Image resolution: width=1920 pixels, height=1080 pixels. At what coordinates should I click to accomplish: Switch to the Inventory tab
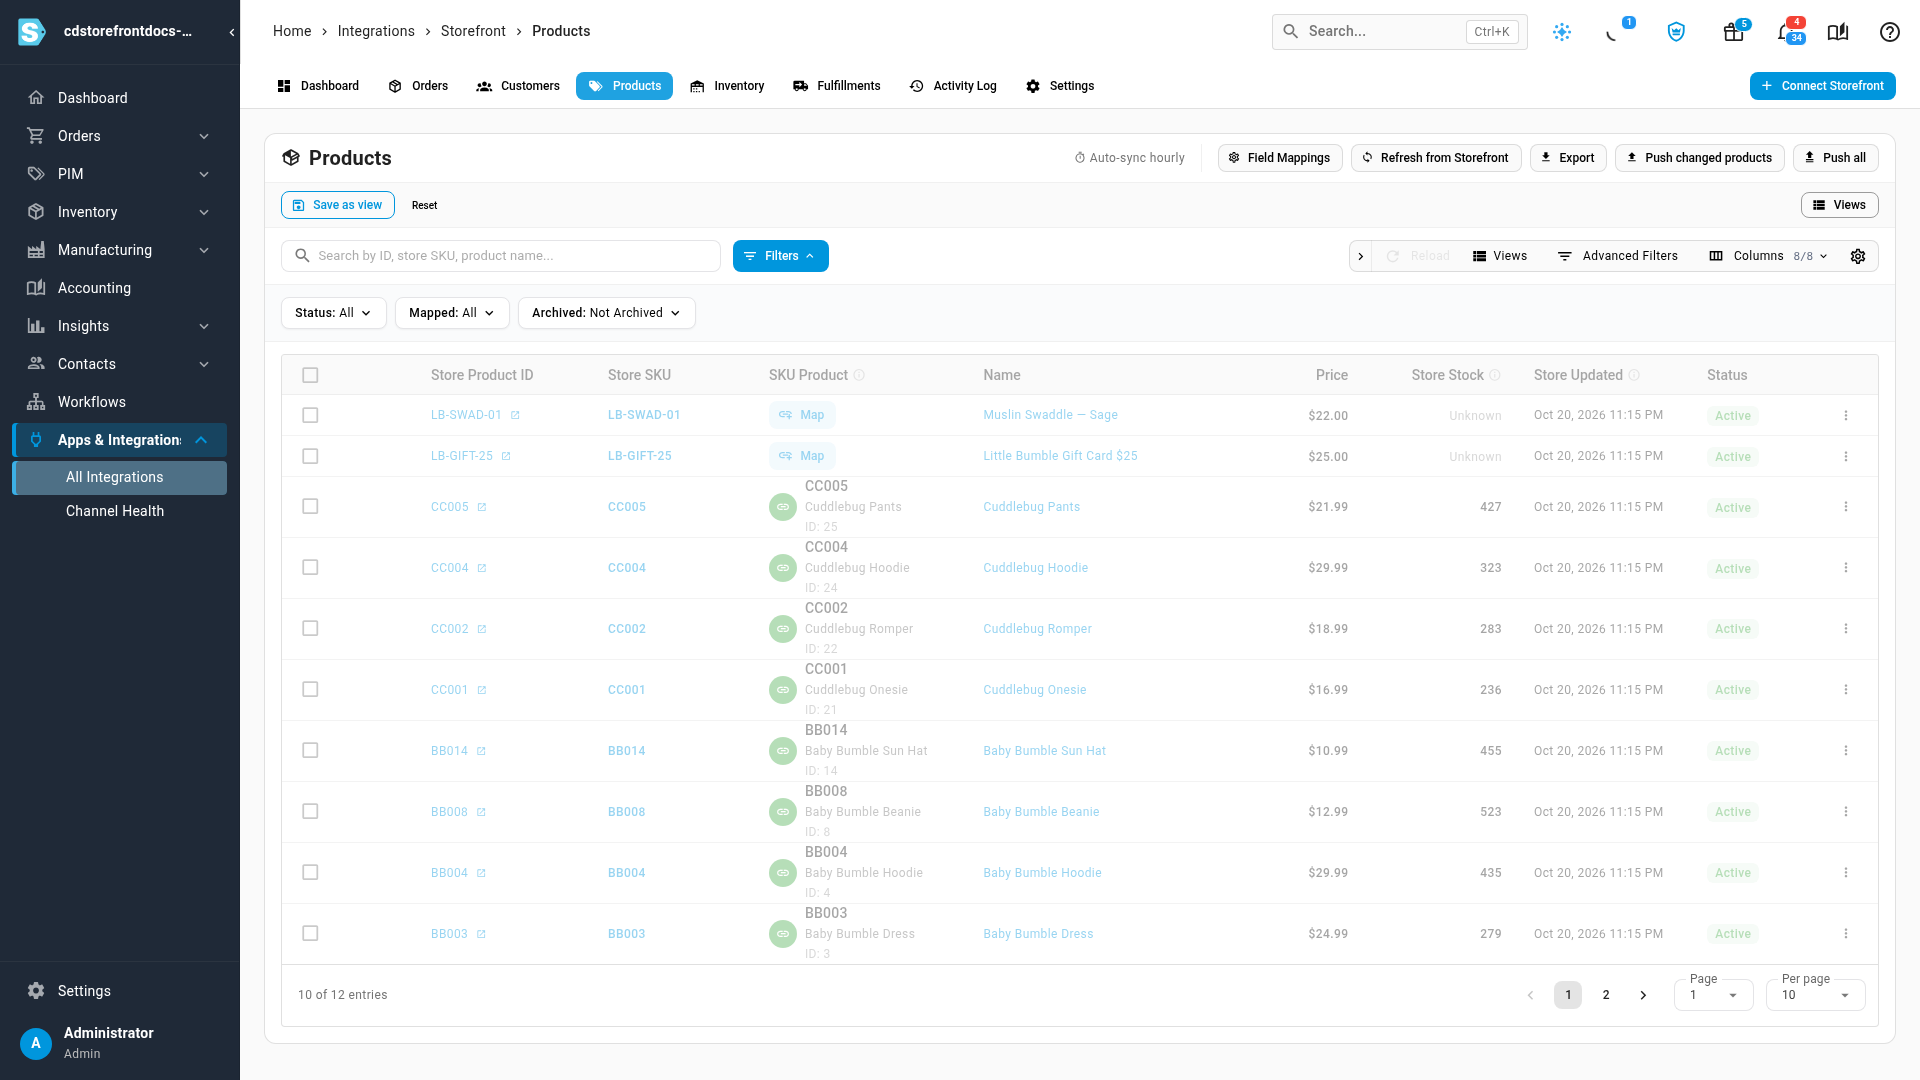pos(727,86)
